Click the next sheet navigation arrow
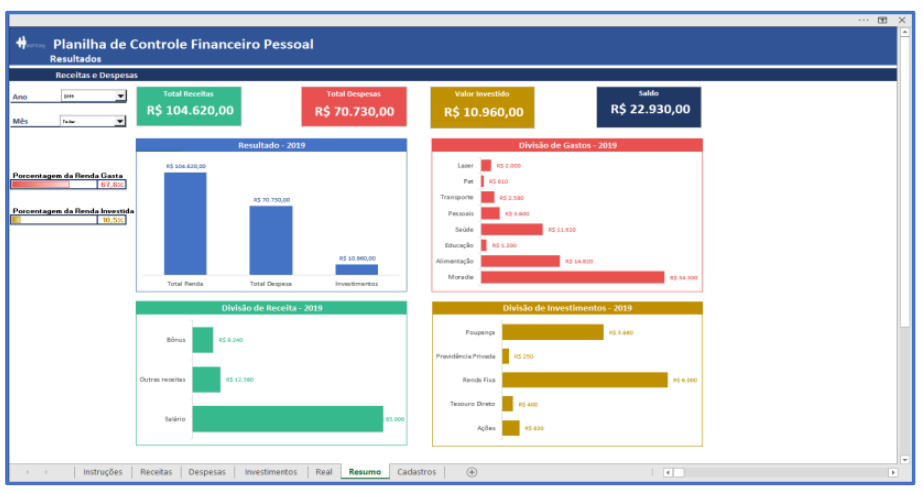 coord(46,472)
